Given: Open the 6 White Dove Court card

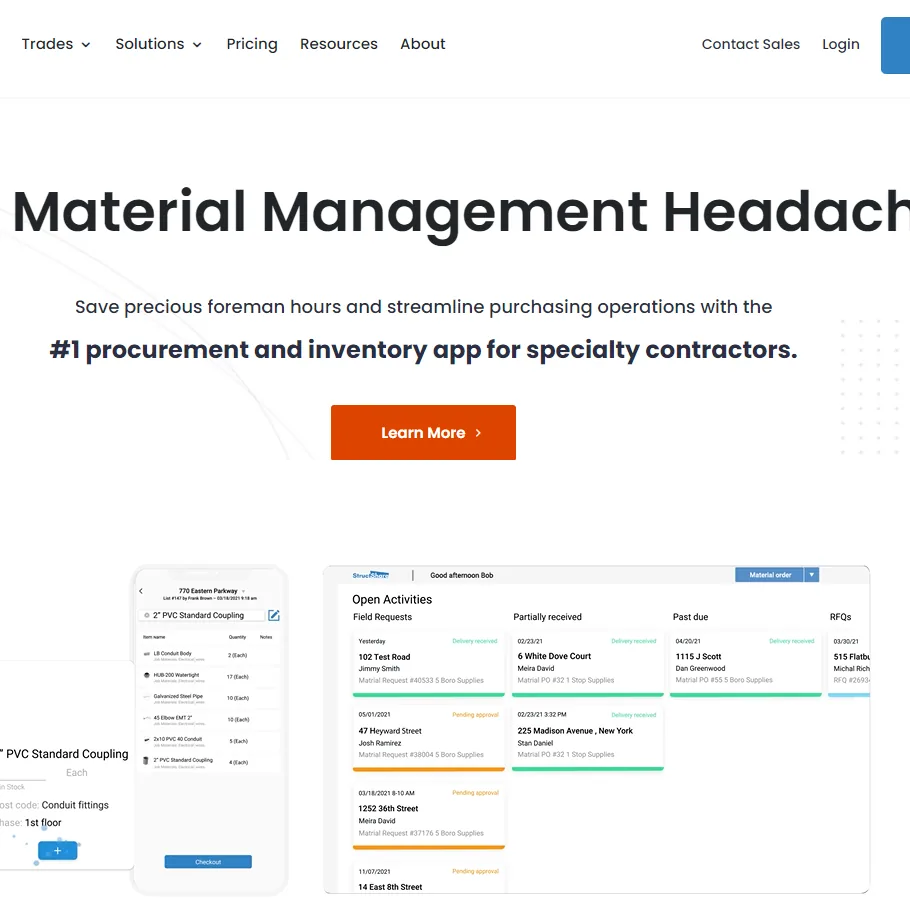Looking at the screenshot, I should pos(587,664).
